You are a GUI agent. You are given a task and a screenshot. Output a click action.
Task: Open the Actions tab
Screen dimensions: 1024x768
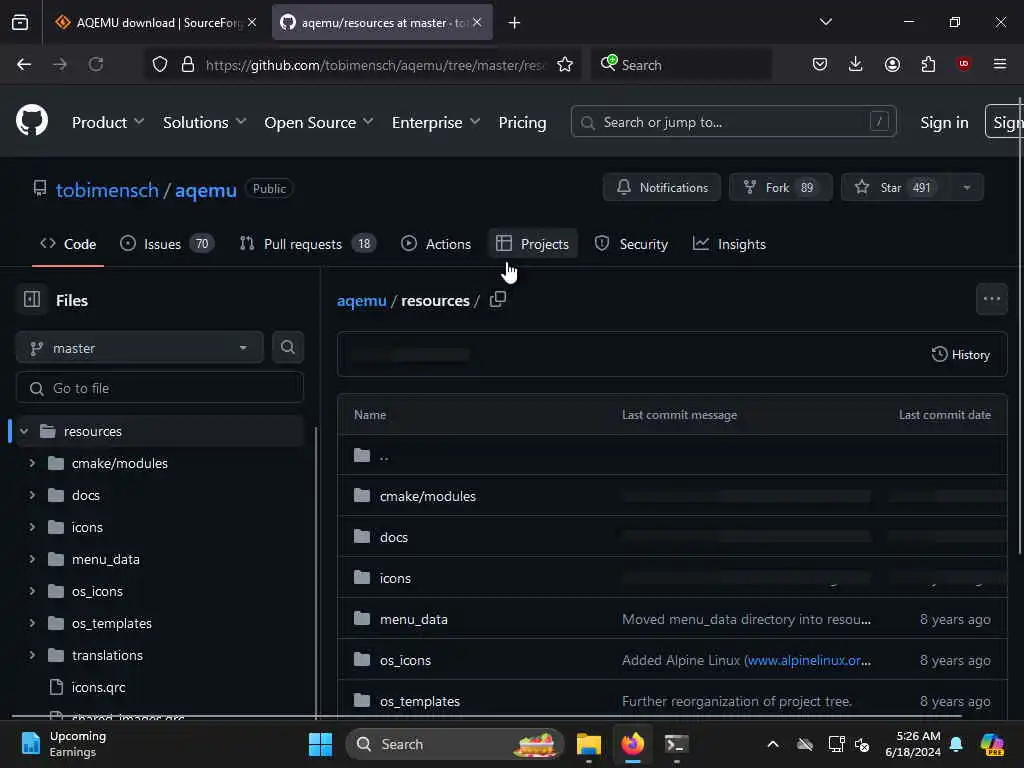pyautogui.click(x=436, y=244)
